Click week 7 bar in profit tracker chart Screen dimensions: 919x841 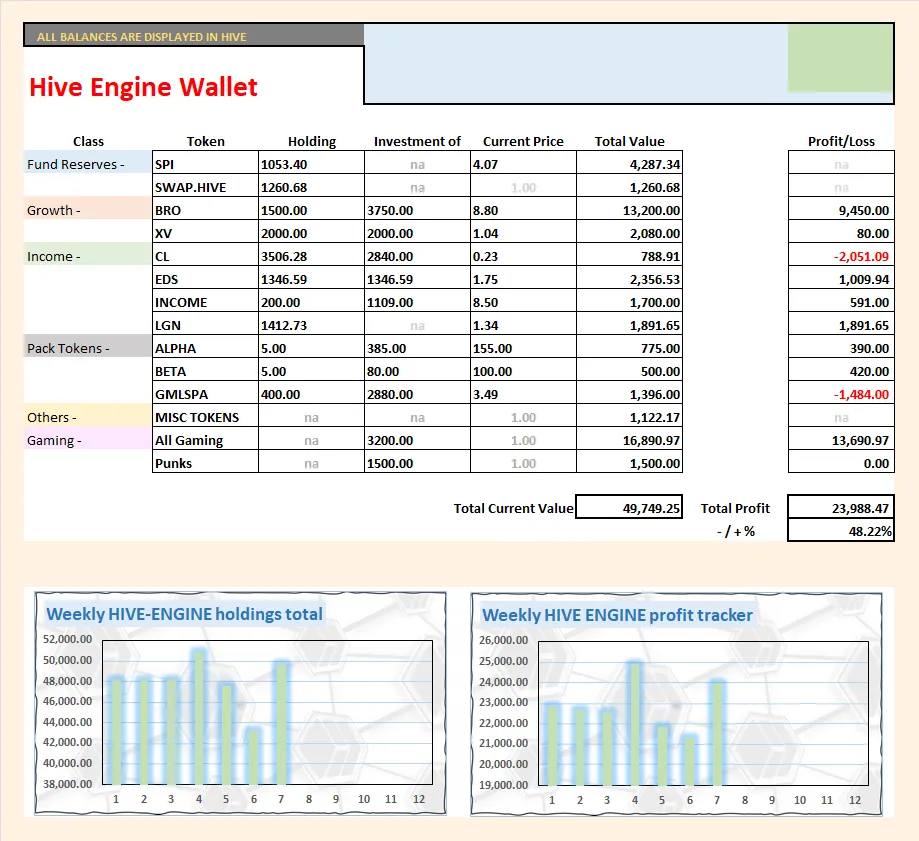tap(718, 733)
